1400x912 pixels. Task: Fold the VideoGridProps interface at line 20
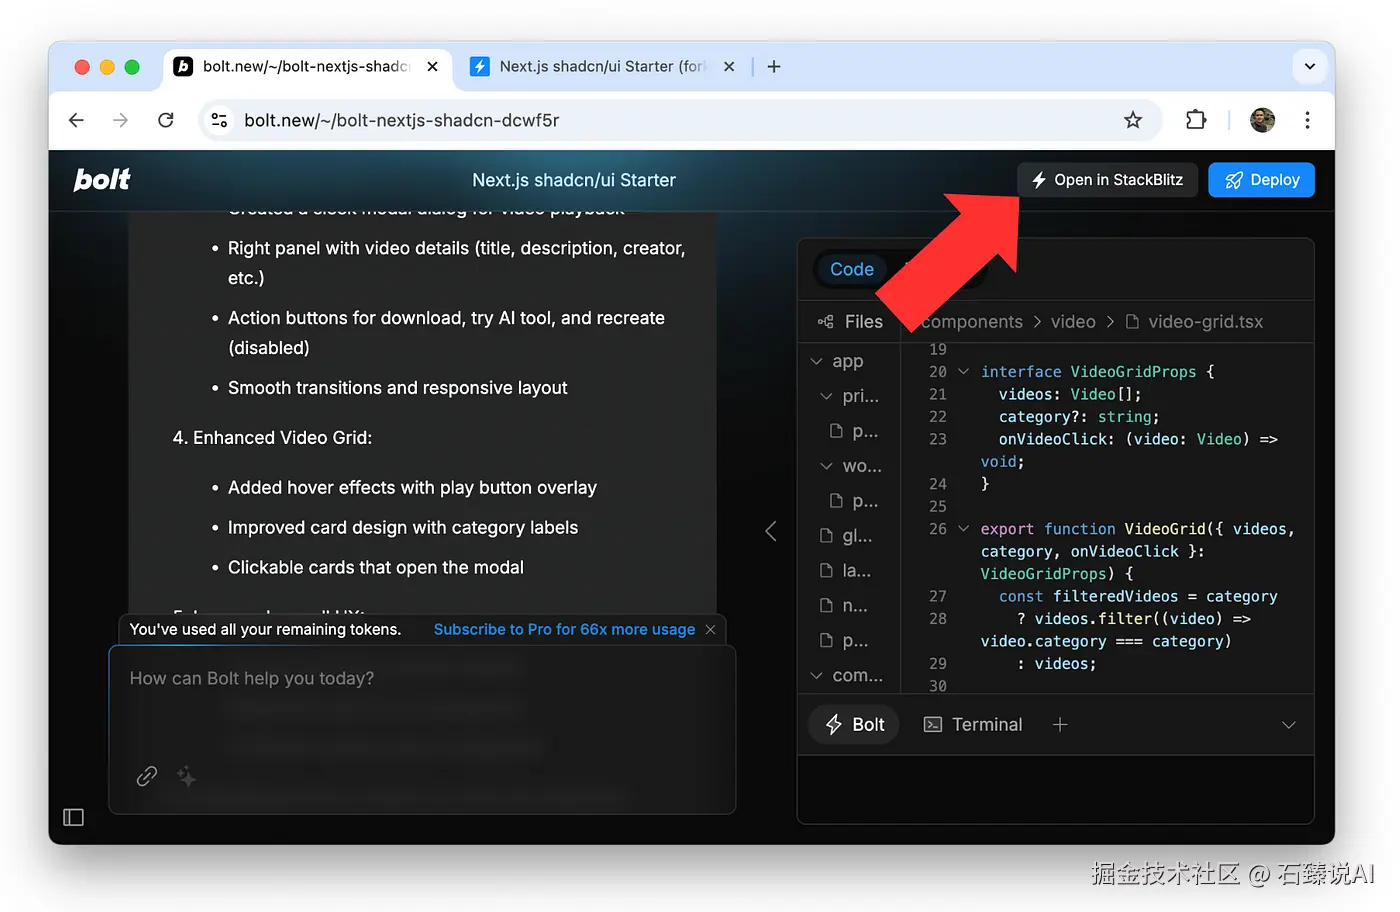click(964, 372)
